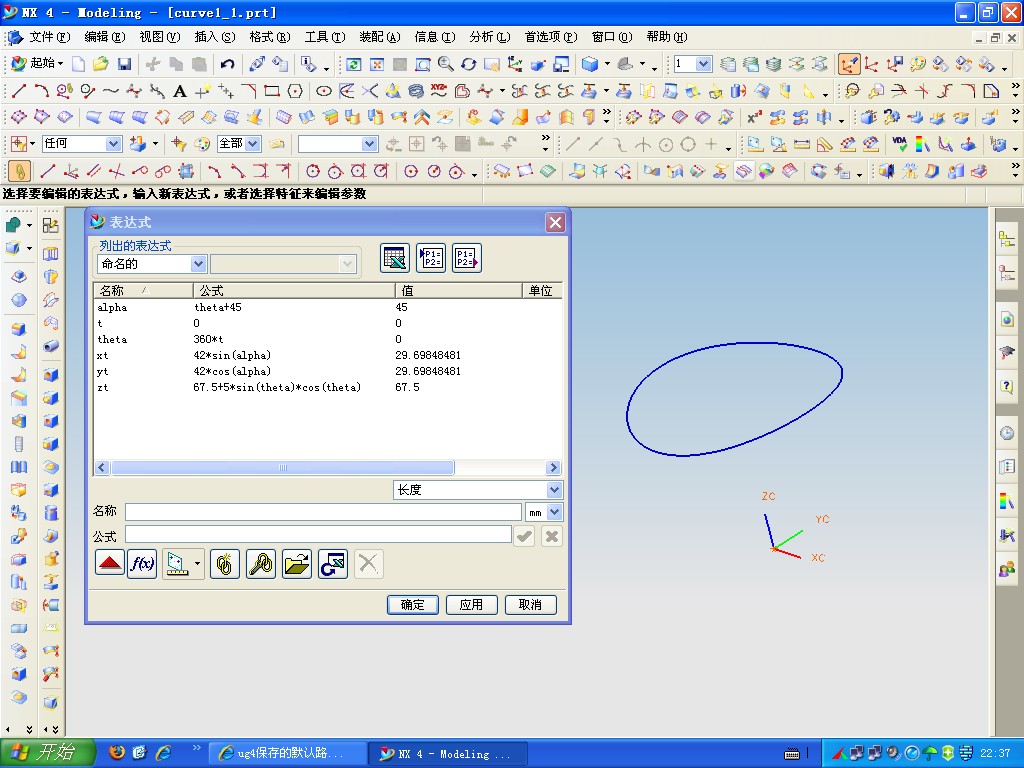
Task: Click the green checkmark to accept the formula
Action: 524,536
